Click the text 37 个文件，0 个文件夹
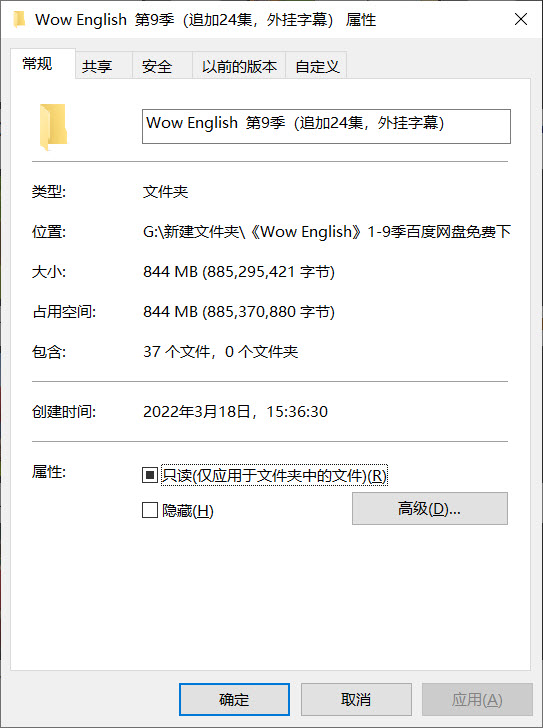The width and height of the screenshot is (543, 728). point(220,351)
